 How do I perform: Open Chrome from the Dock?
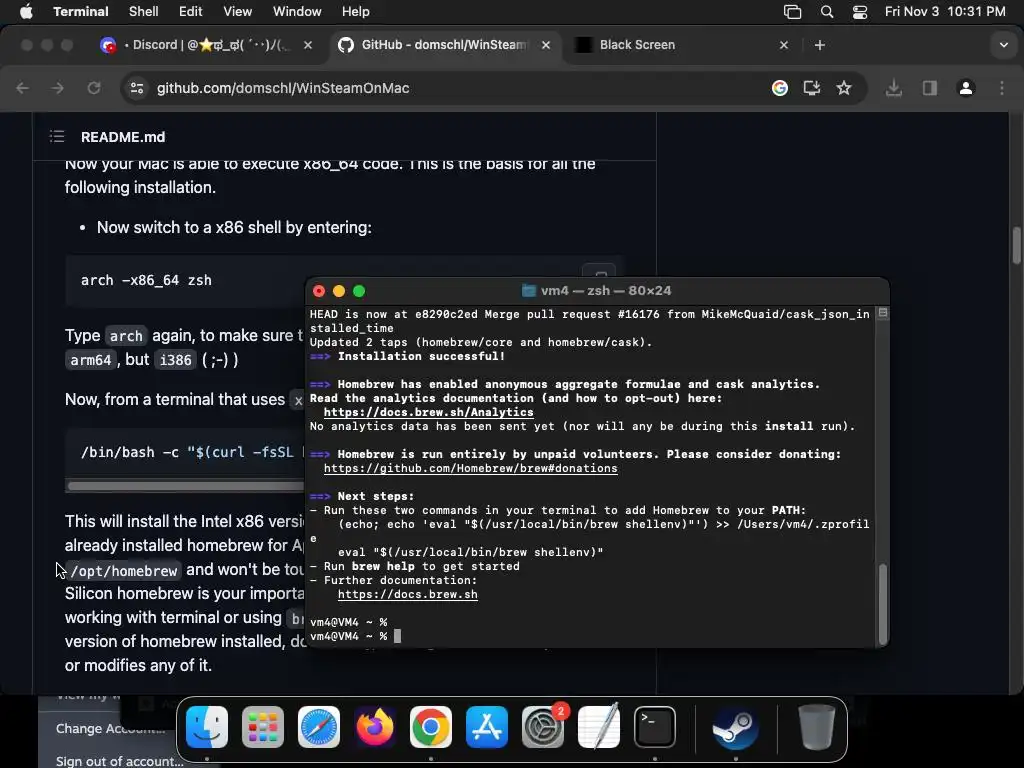[x=430, y=727]
